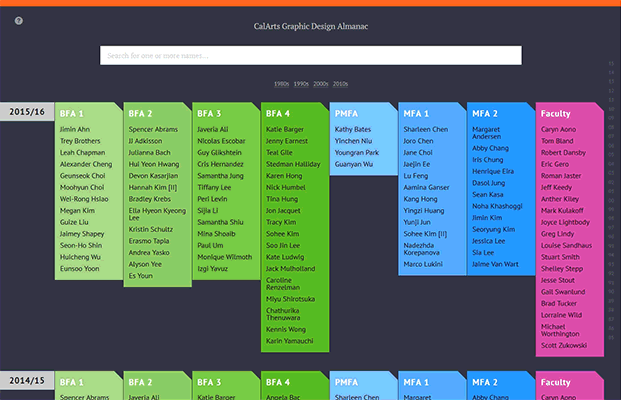
Task: Click the name search input field
Action: (310, 56)
